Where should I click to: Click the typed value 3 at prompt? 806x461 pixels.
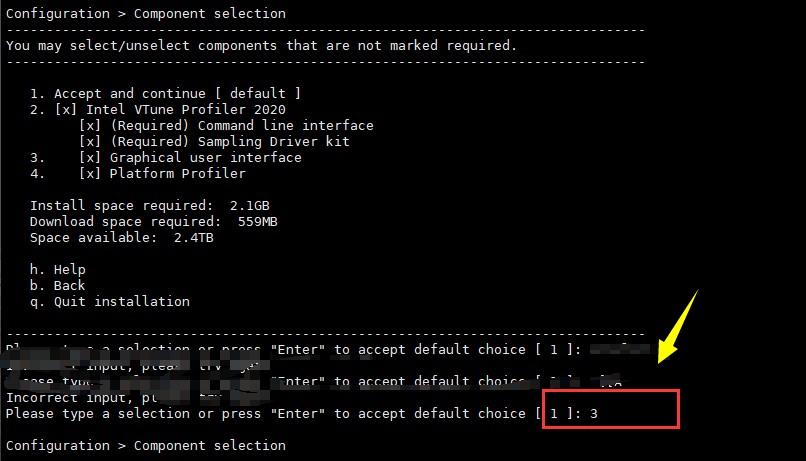[594, 414]
